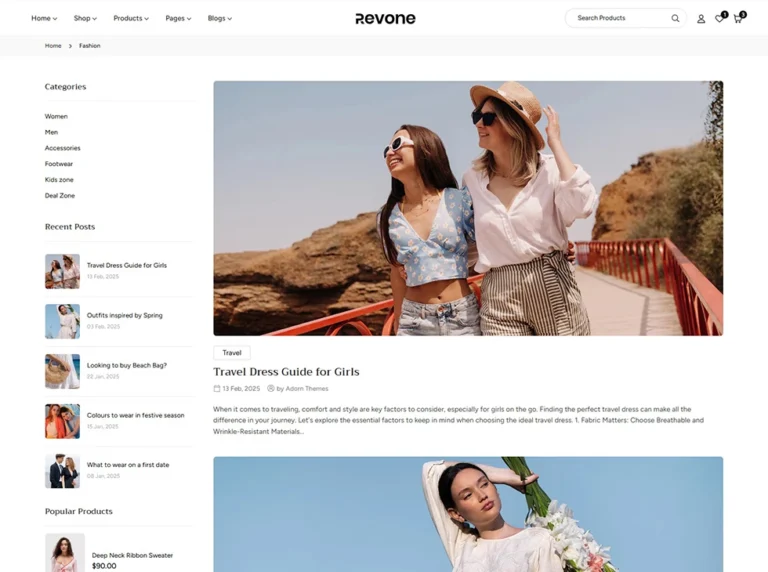Open recent post 'Outfits inspired by Spring'

point(124,315)
